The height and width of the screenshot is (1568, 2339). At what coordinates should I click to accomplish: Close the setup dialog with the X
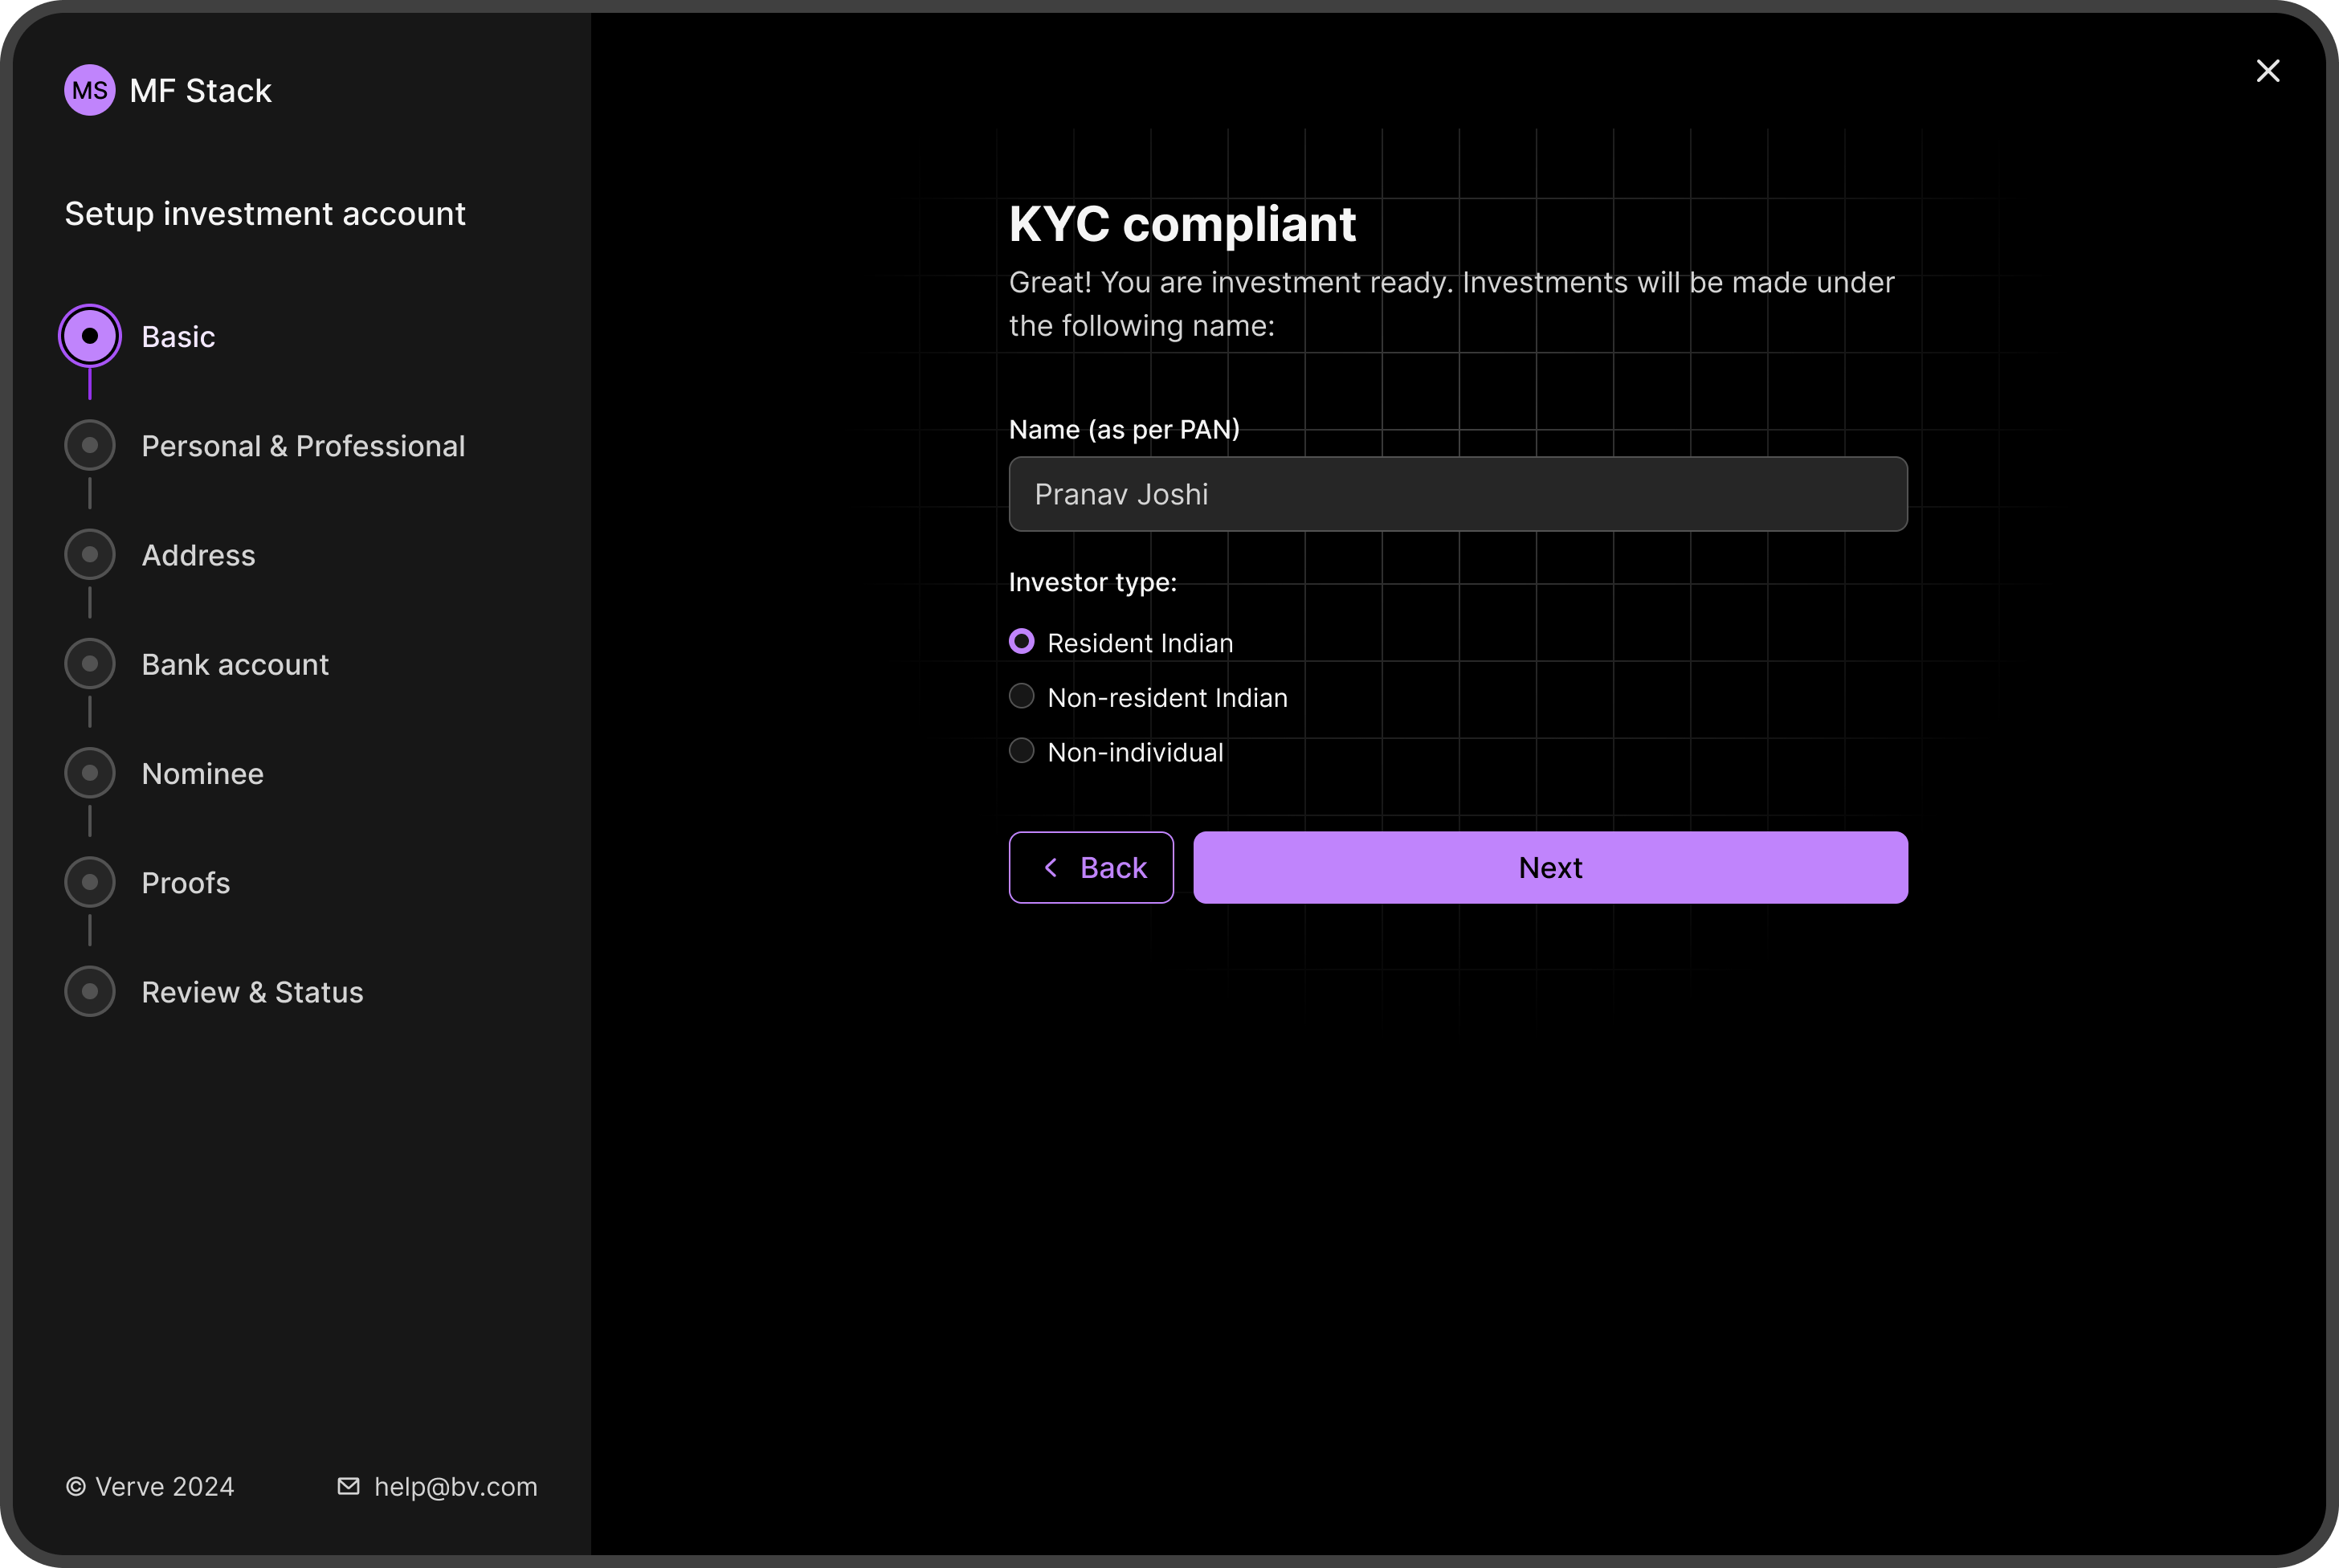point(2268,70)
